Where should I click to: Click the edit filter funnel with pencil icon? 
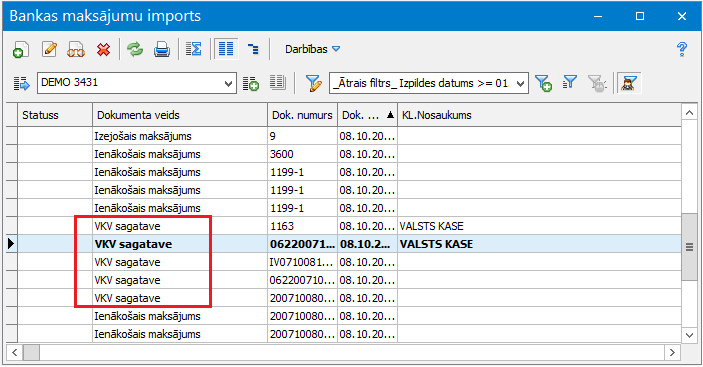pyautogui.click(x=313, y=83)
